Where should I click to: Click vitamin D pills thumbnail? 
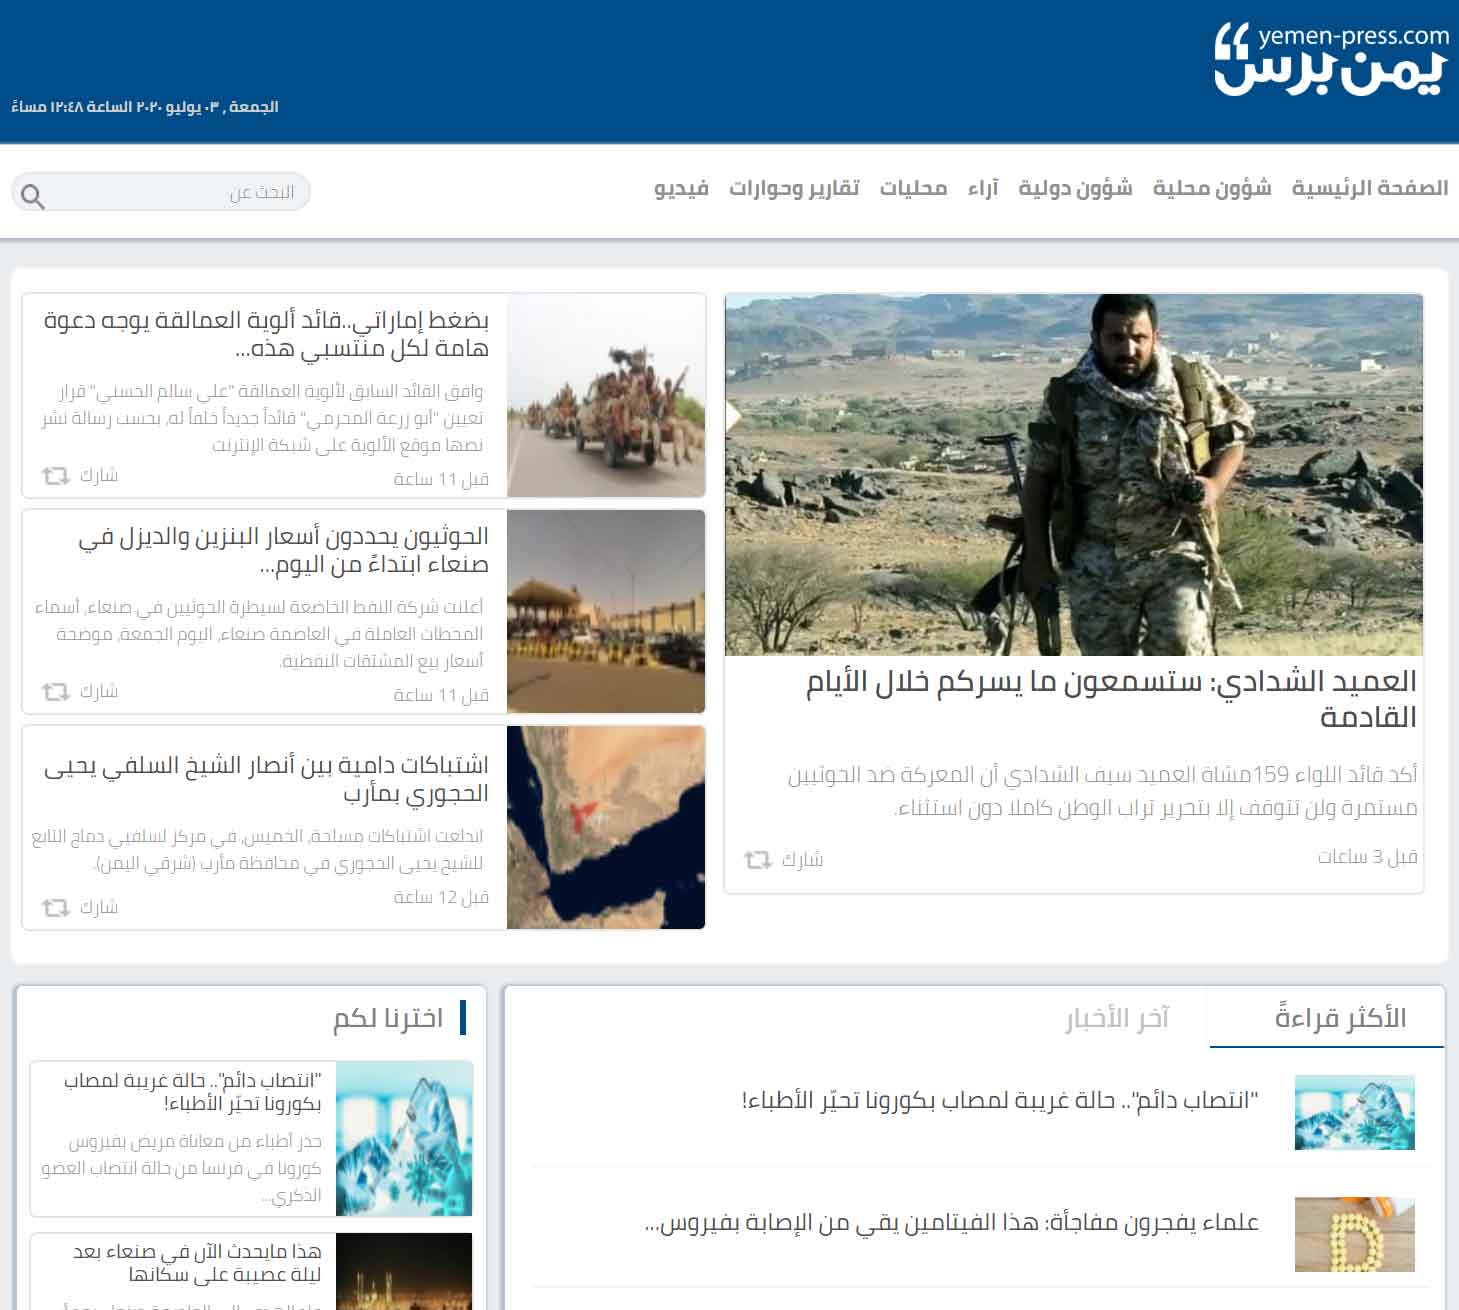1355,1234
